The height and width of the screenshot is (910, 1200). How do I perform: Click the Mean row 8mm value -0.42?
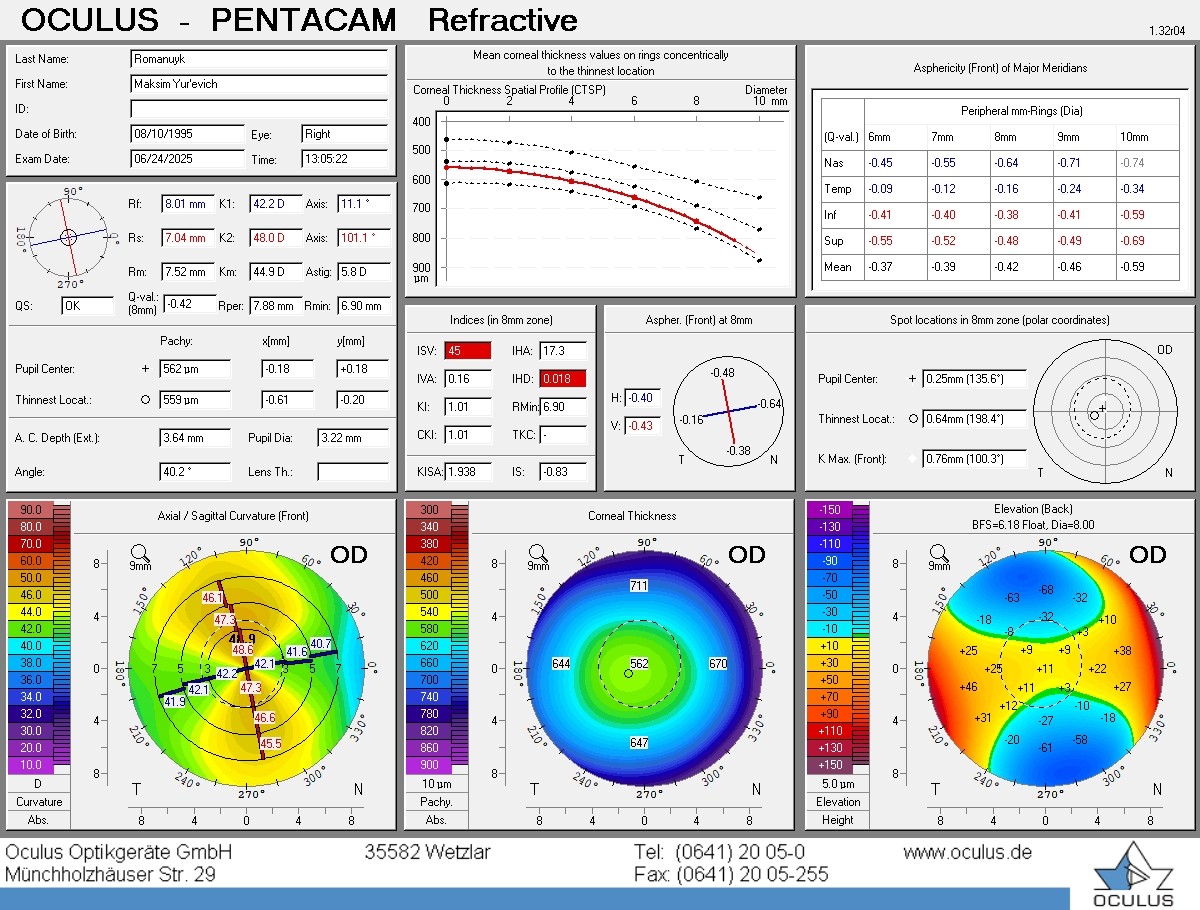point(1006,267)
